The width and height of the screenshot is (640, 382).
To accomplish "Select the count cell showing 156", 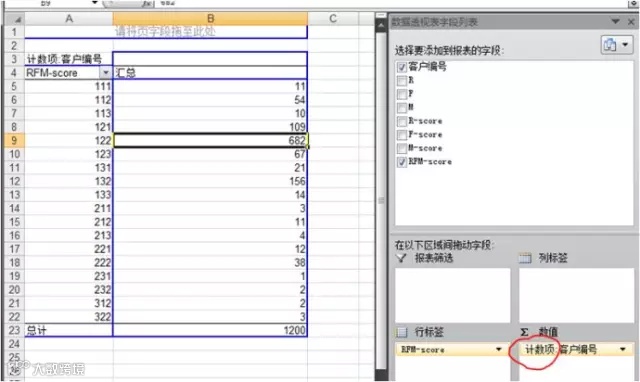I will 210,181.
